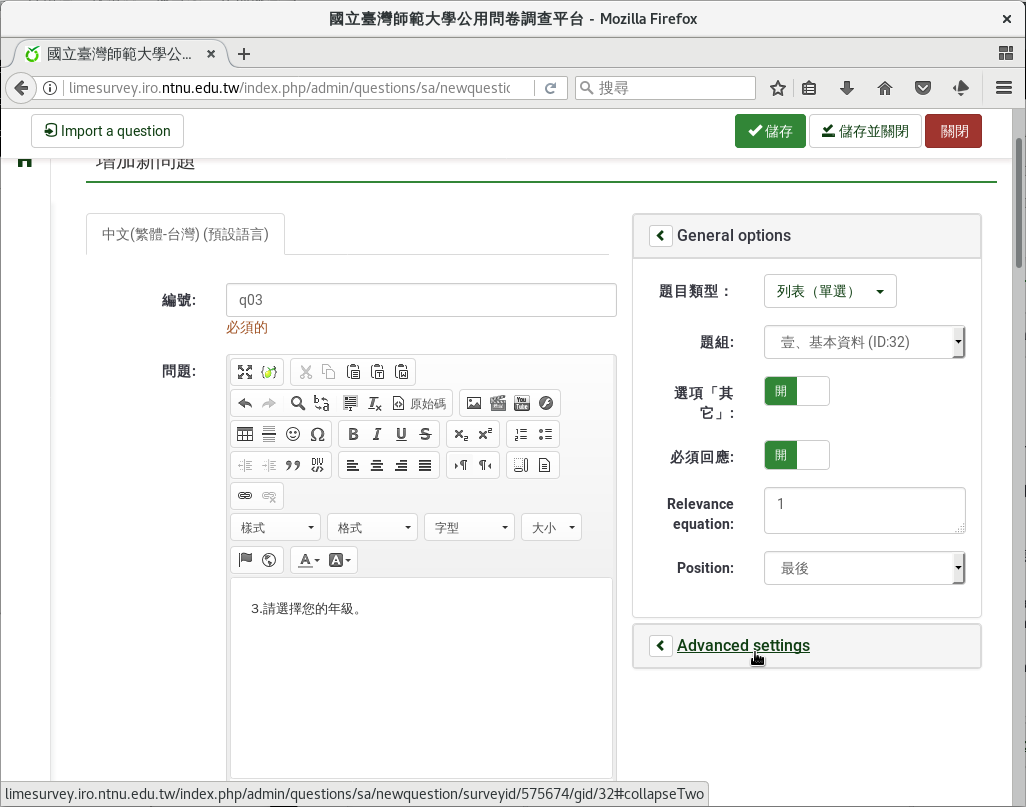1026x807 pixels.
Task: Click the 儲存並關閉 button
Action: [865, 131]
